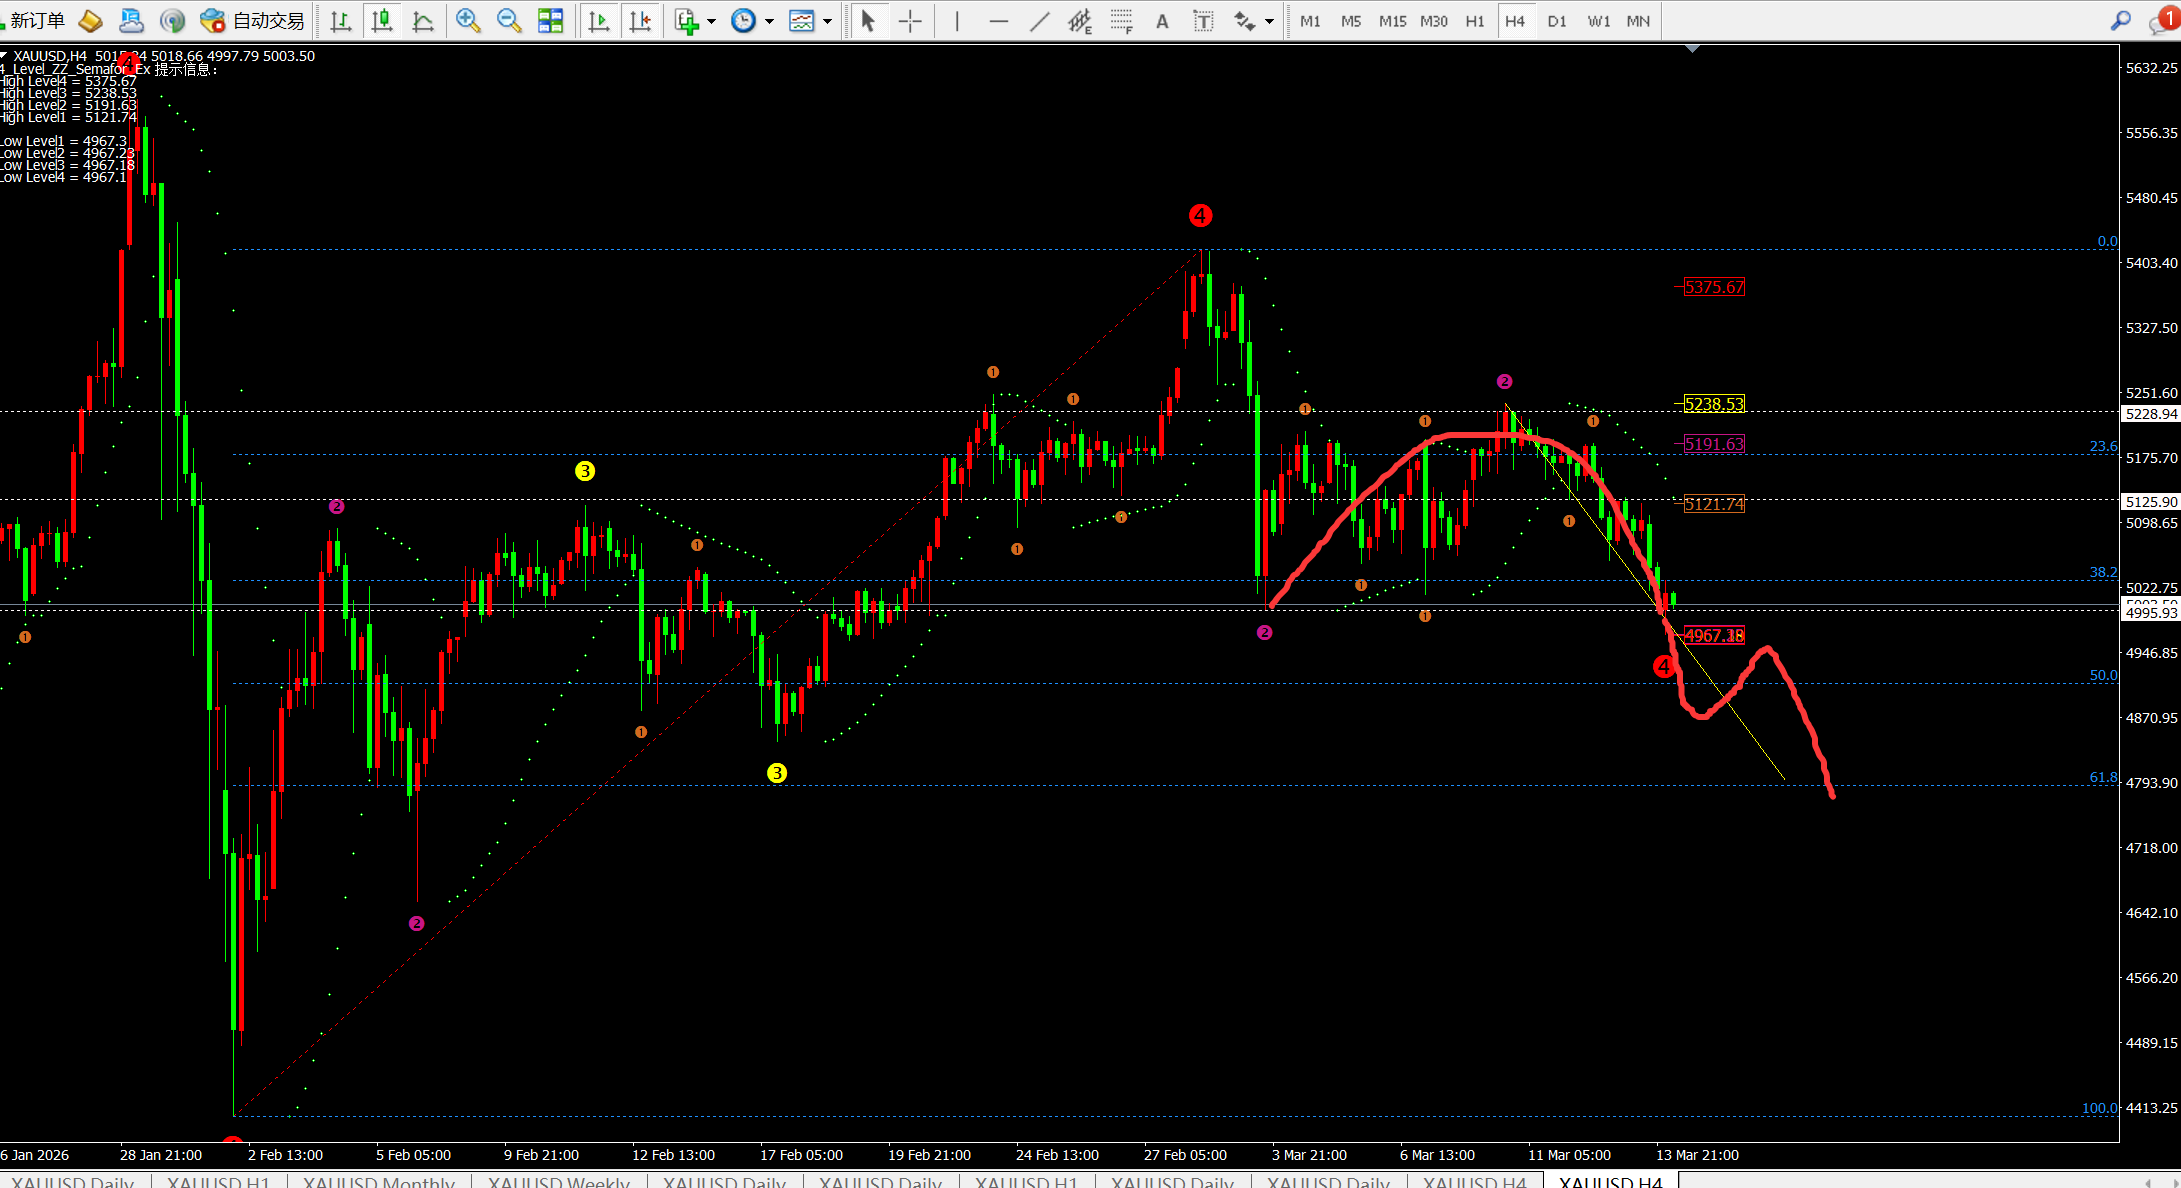Toggle chart auto scroll

point(599,21)
